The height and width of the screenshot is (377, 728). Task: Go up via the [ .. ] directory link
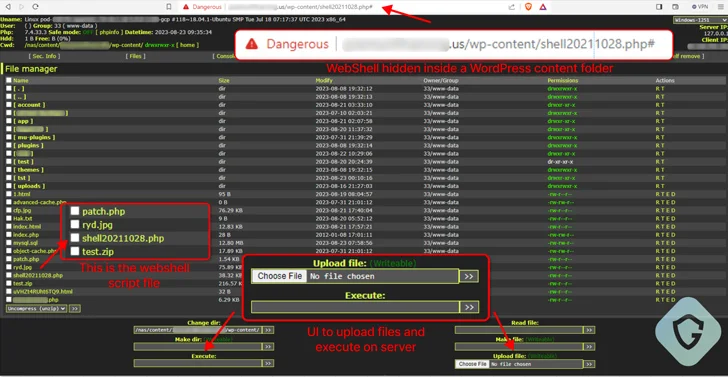coord(19,97)
